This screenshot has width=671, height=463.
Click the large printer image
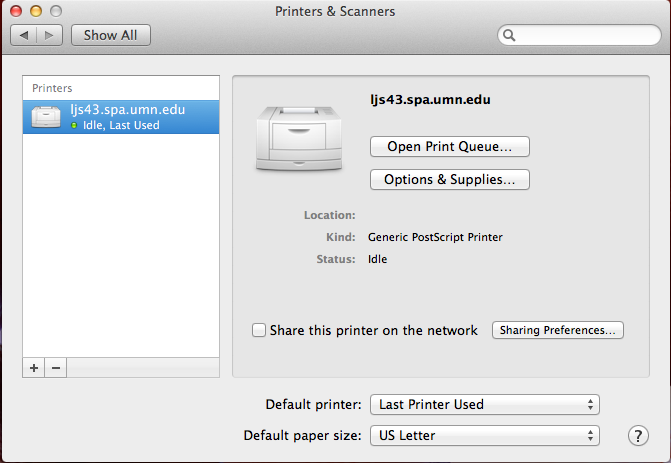(299, 138)
